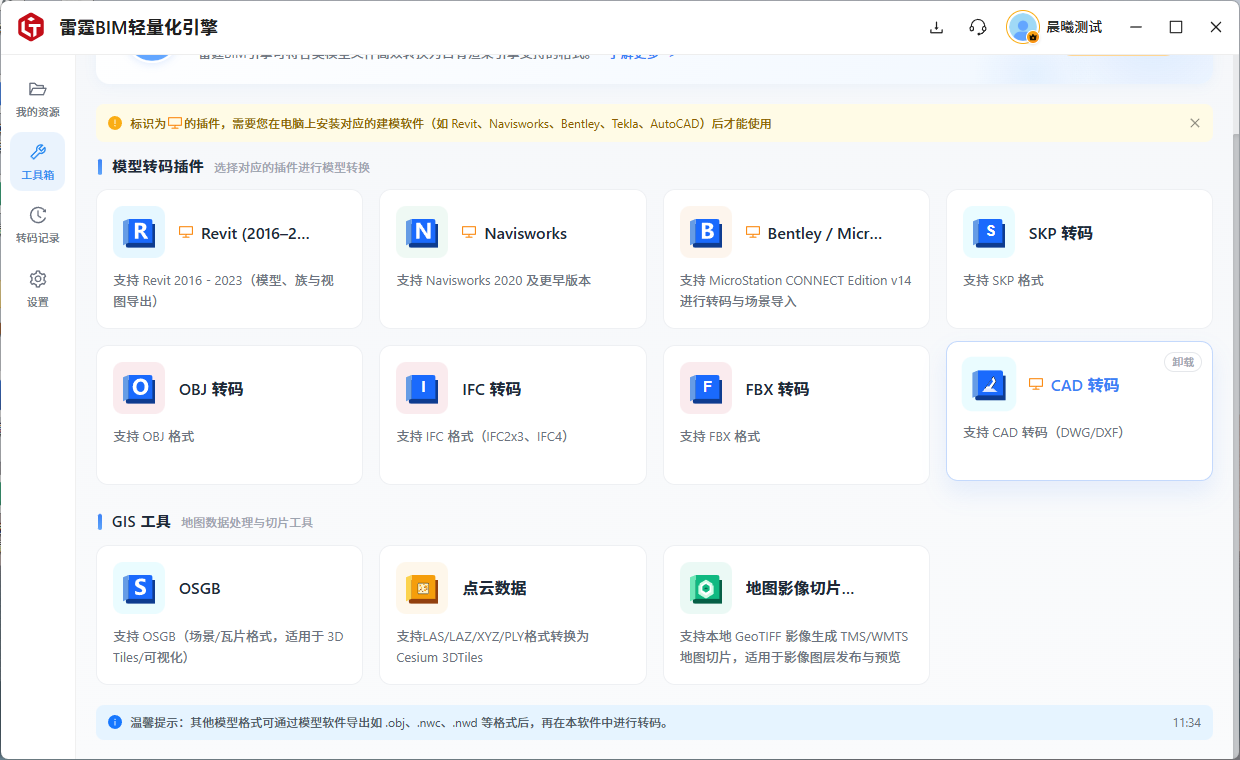
Task: Open the 我的资源 folder sidebar item
Action: pyautogui.click(x=38, y=99)
